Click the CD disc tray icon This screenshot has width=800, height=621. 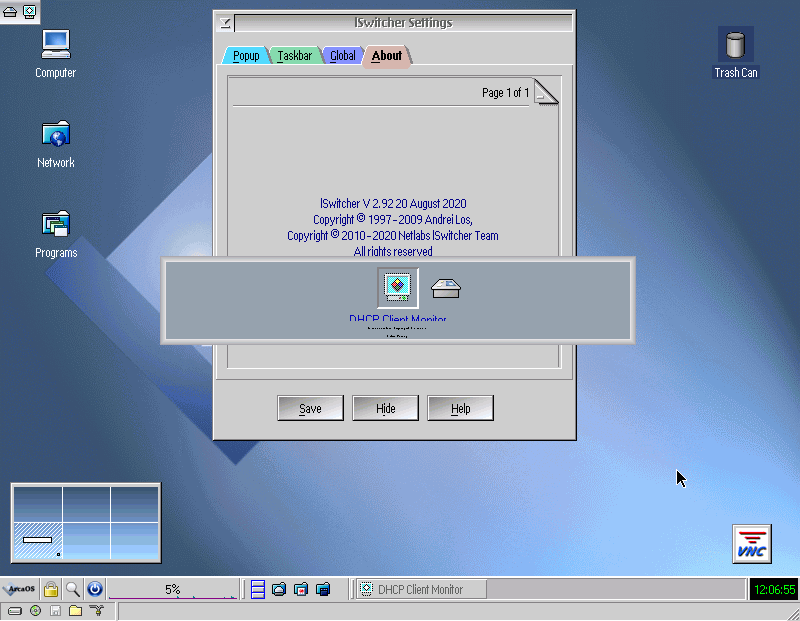[35, 610]
